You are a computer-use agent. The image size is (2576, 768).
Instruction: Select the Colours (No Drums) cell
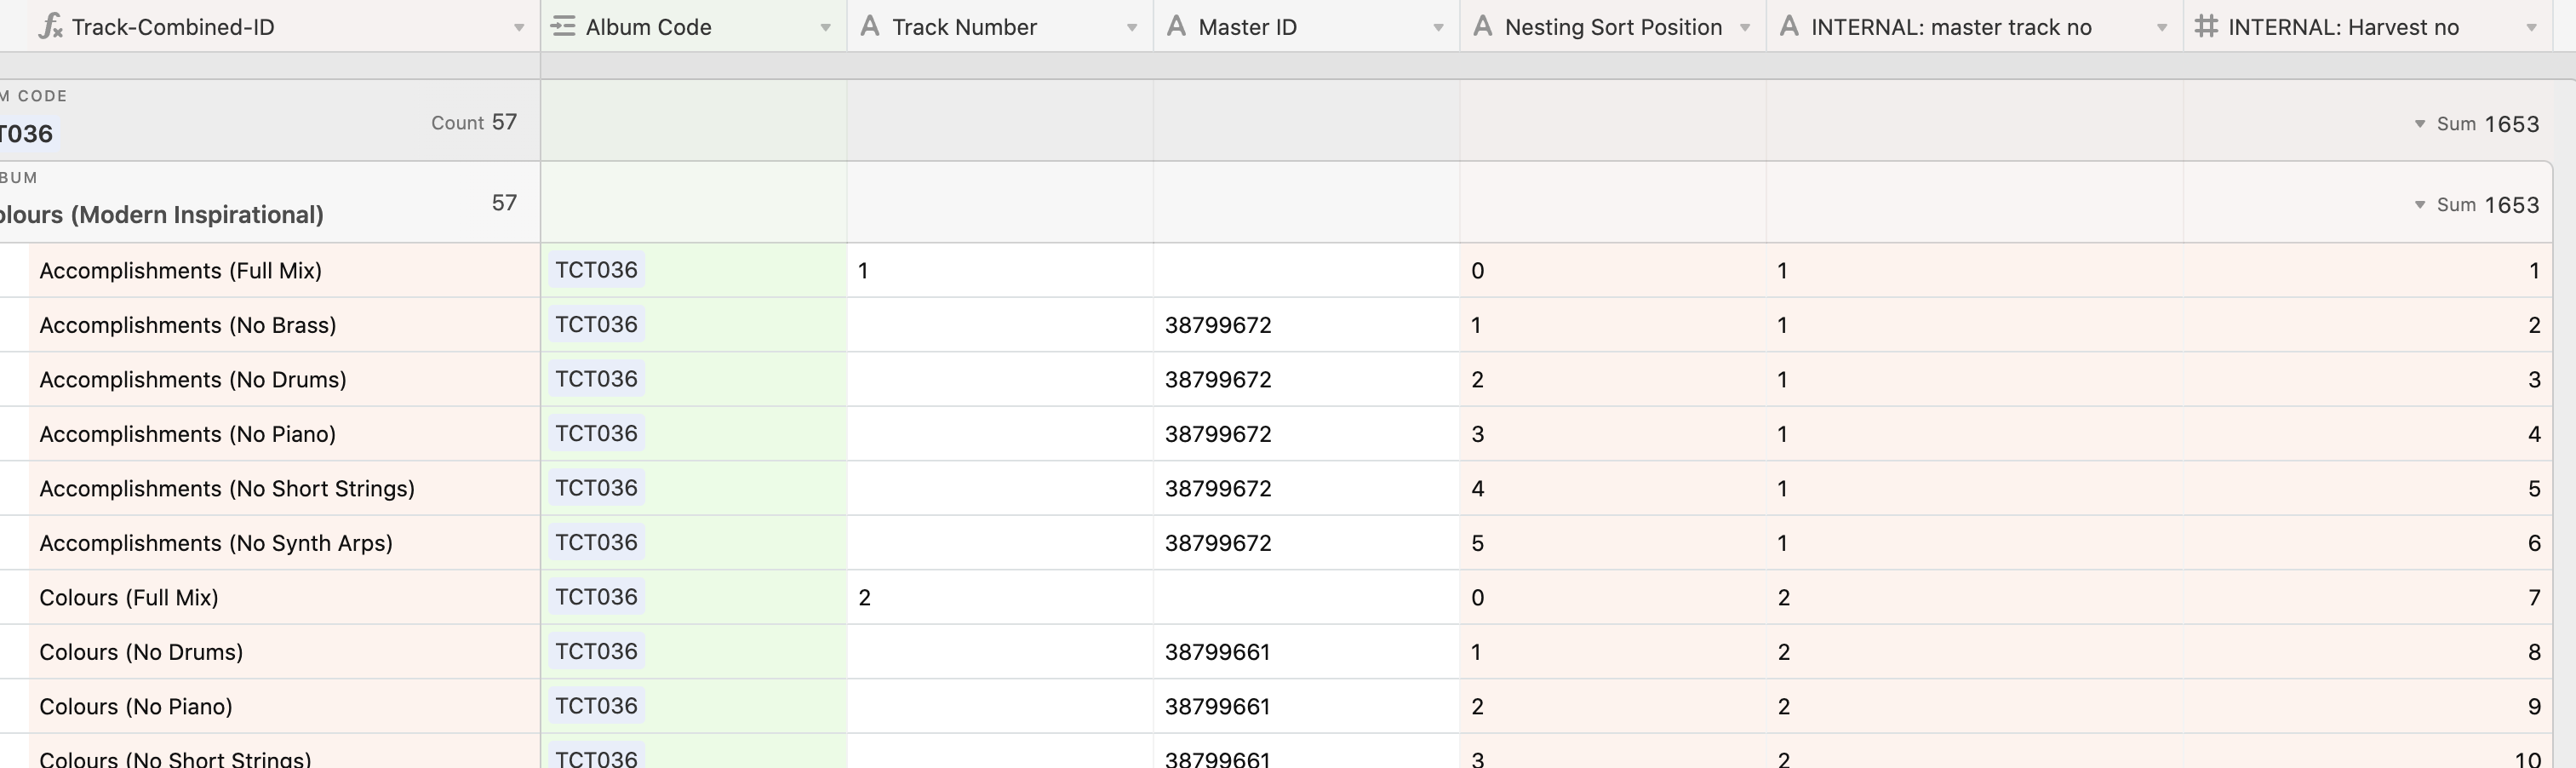pos(284,652)
